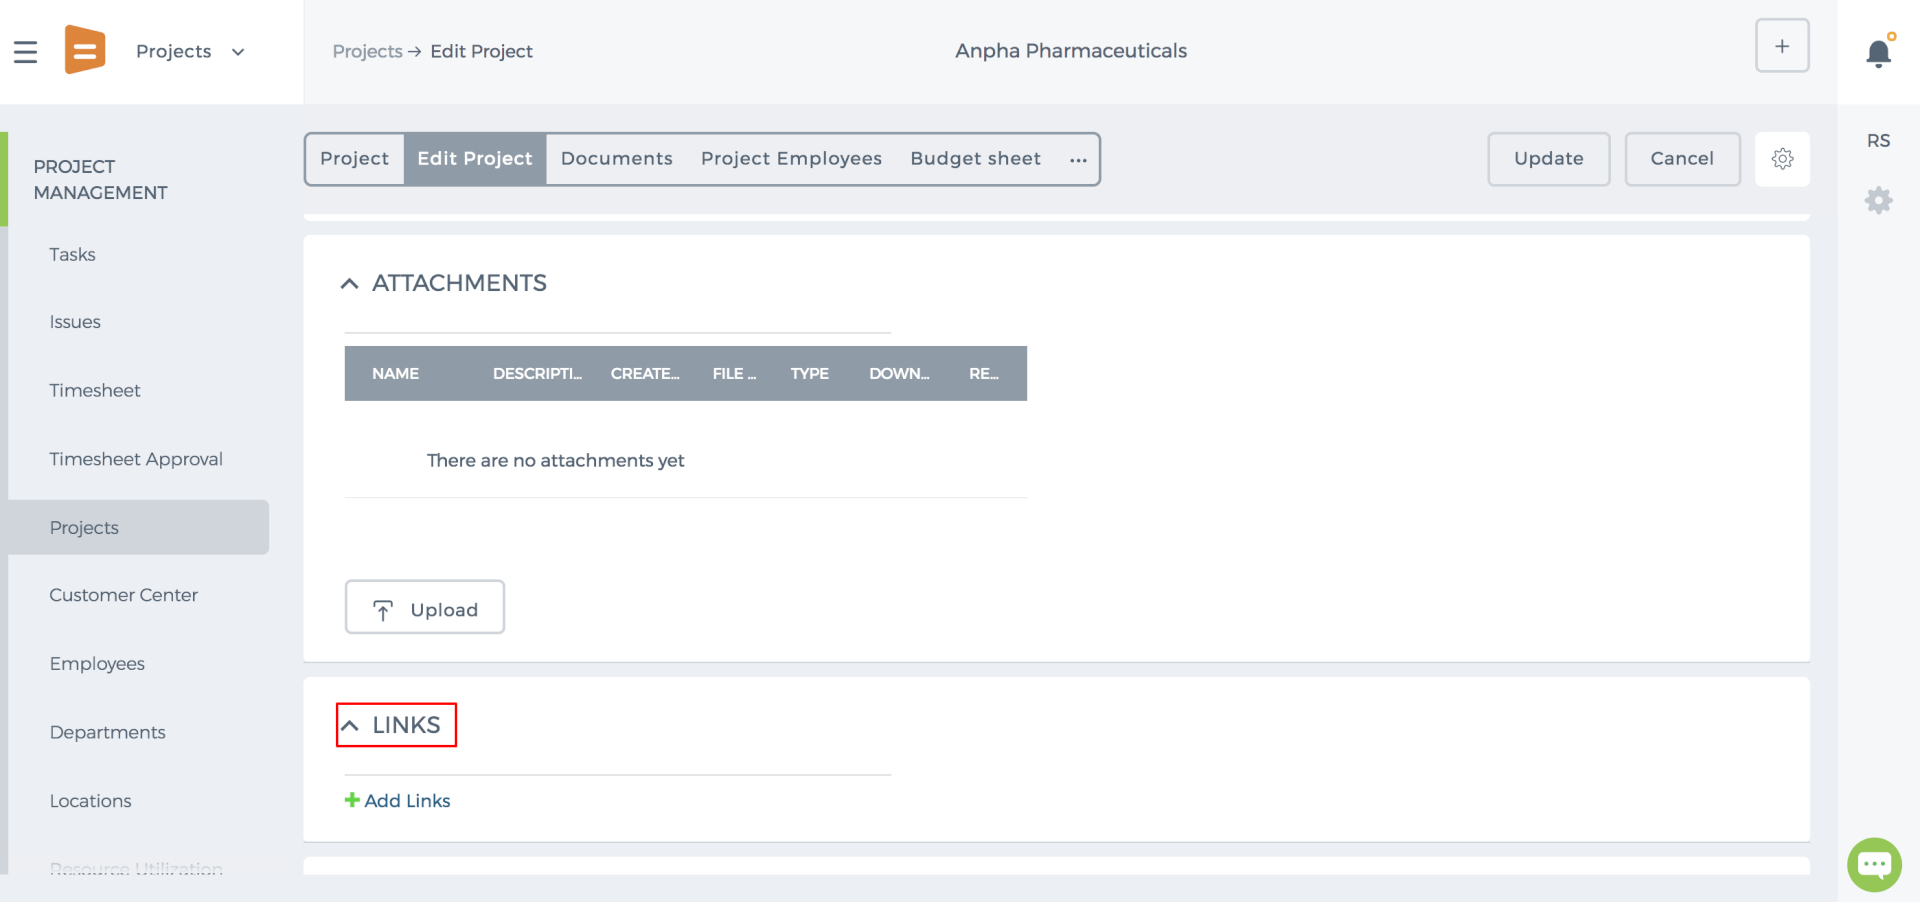Viewport: 1920px width, 902px height.
Task: Open Timesheet Approval in sidebar
Action: tap(136, 459)
